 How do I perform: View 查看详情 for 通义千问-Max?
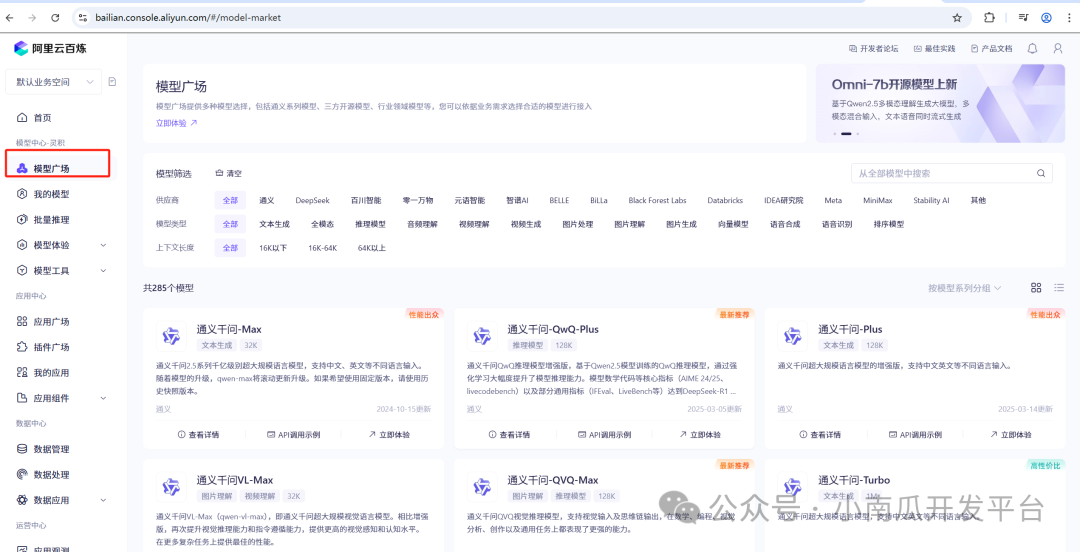(198, 435)
